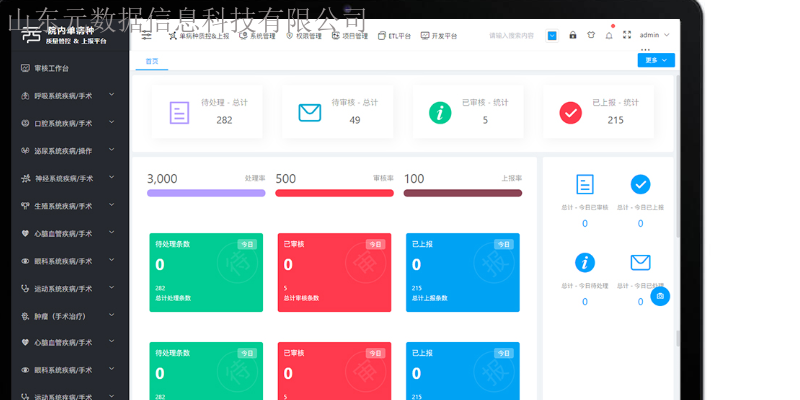Expand the 呼吸系统疾病/手术 chevron
Image resolution: width=800 pixels, height=400 pixels.
click(112, 94)
